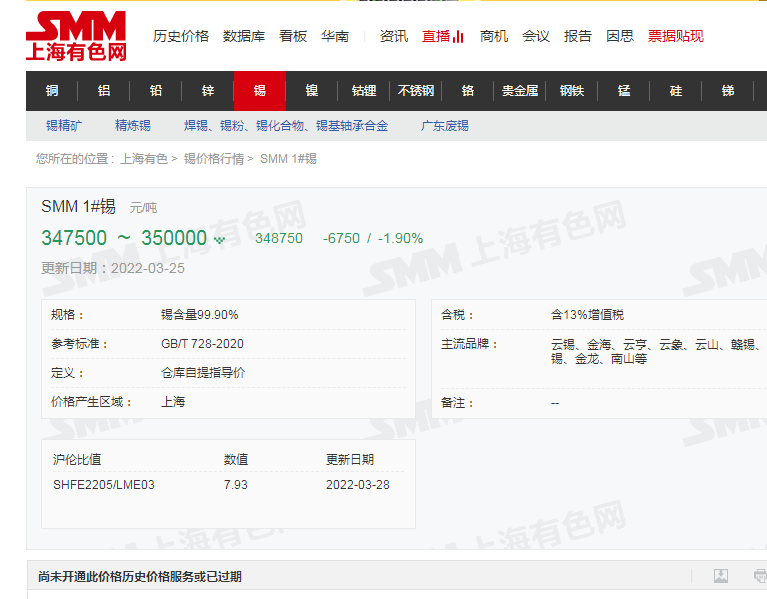Open the 直播 live link
This screenshot has width=767, height=599.
tap(436, 36)
